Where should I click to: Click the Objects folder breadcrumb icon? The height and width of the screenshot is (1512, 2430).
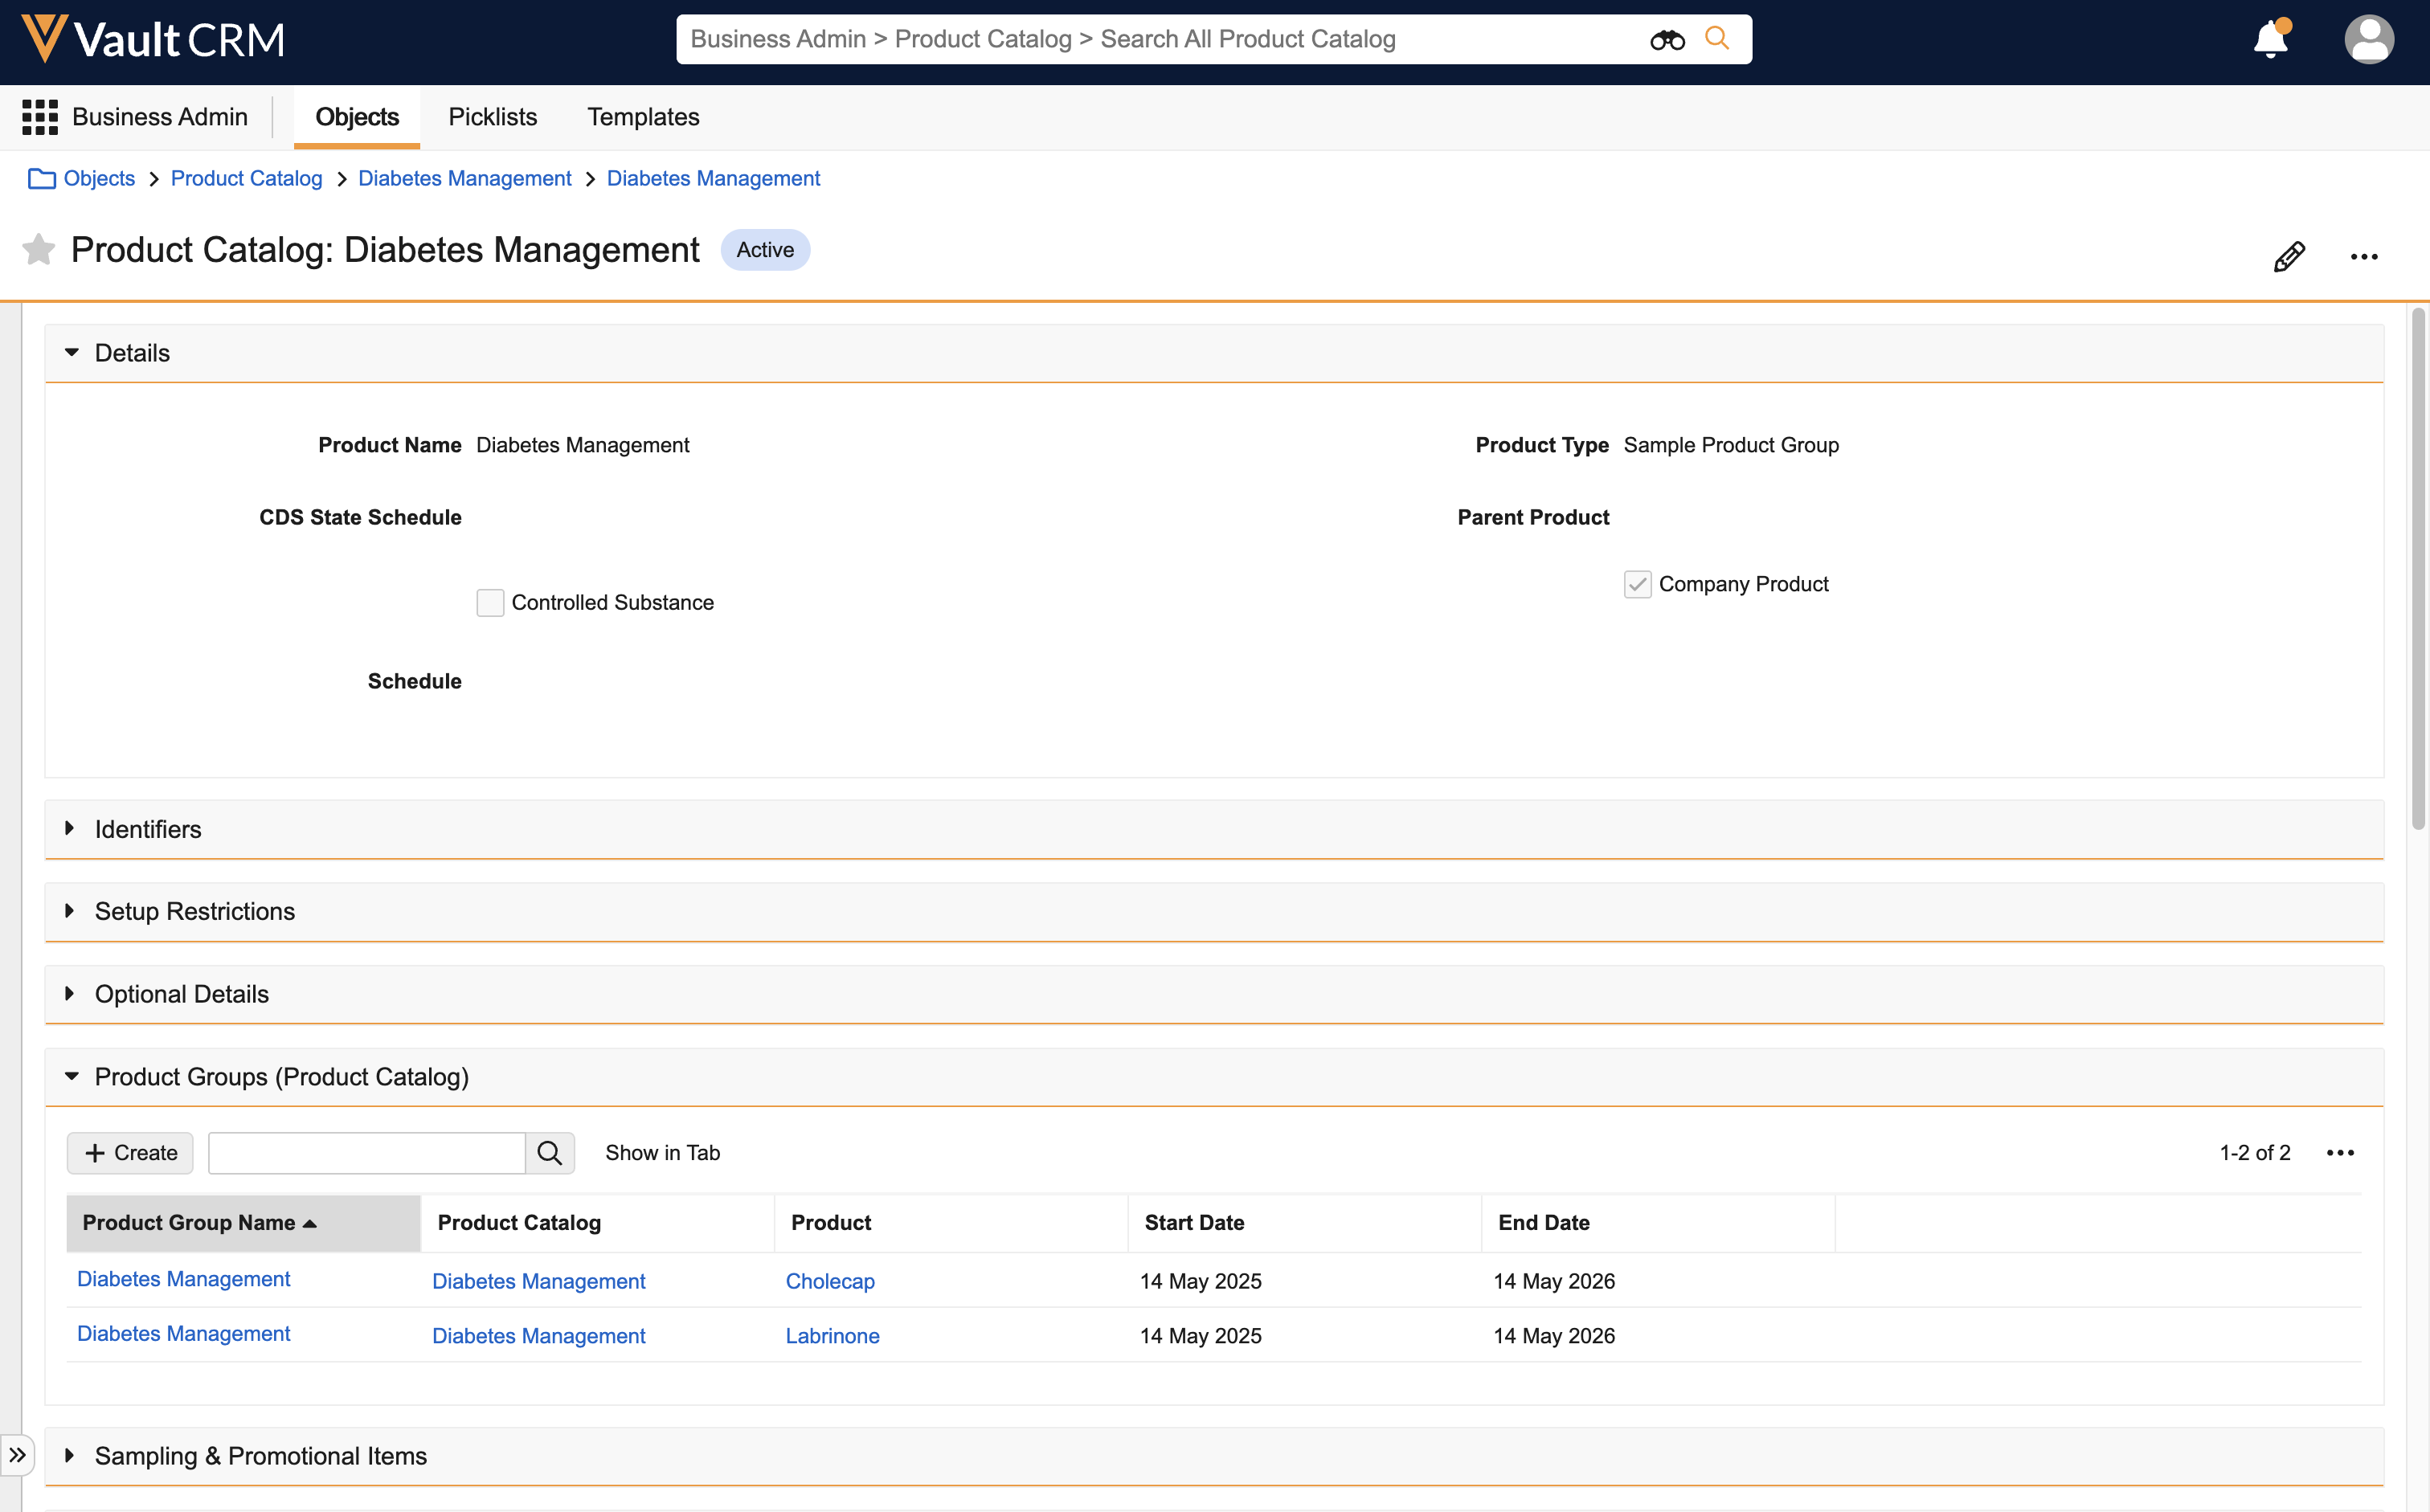point(41,178)
